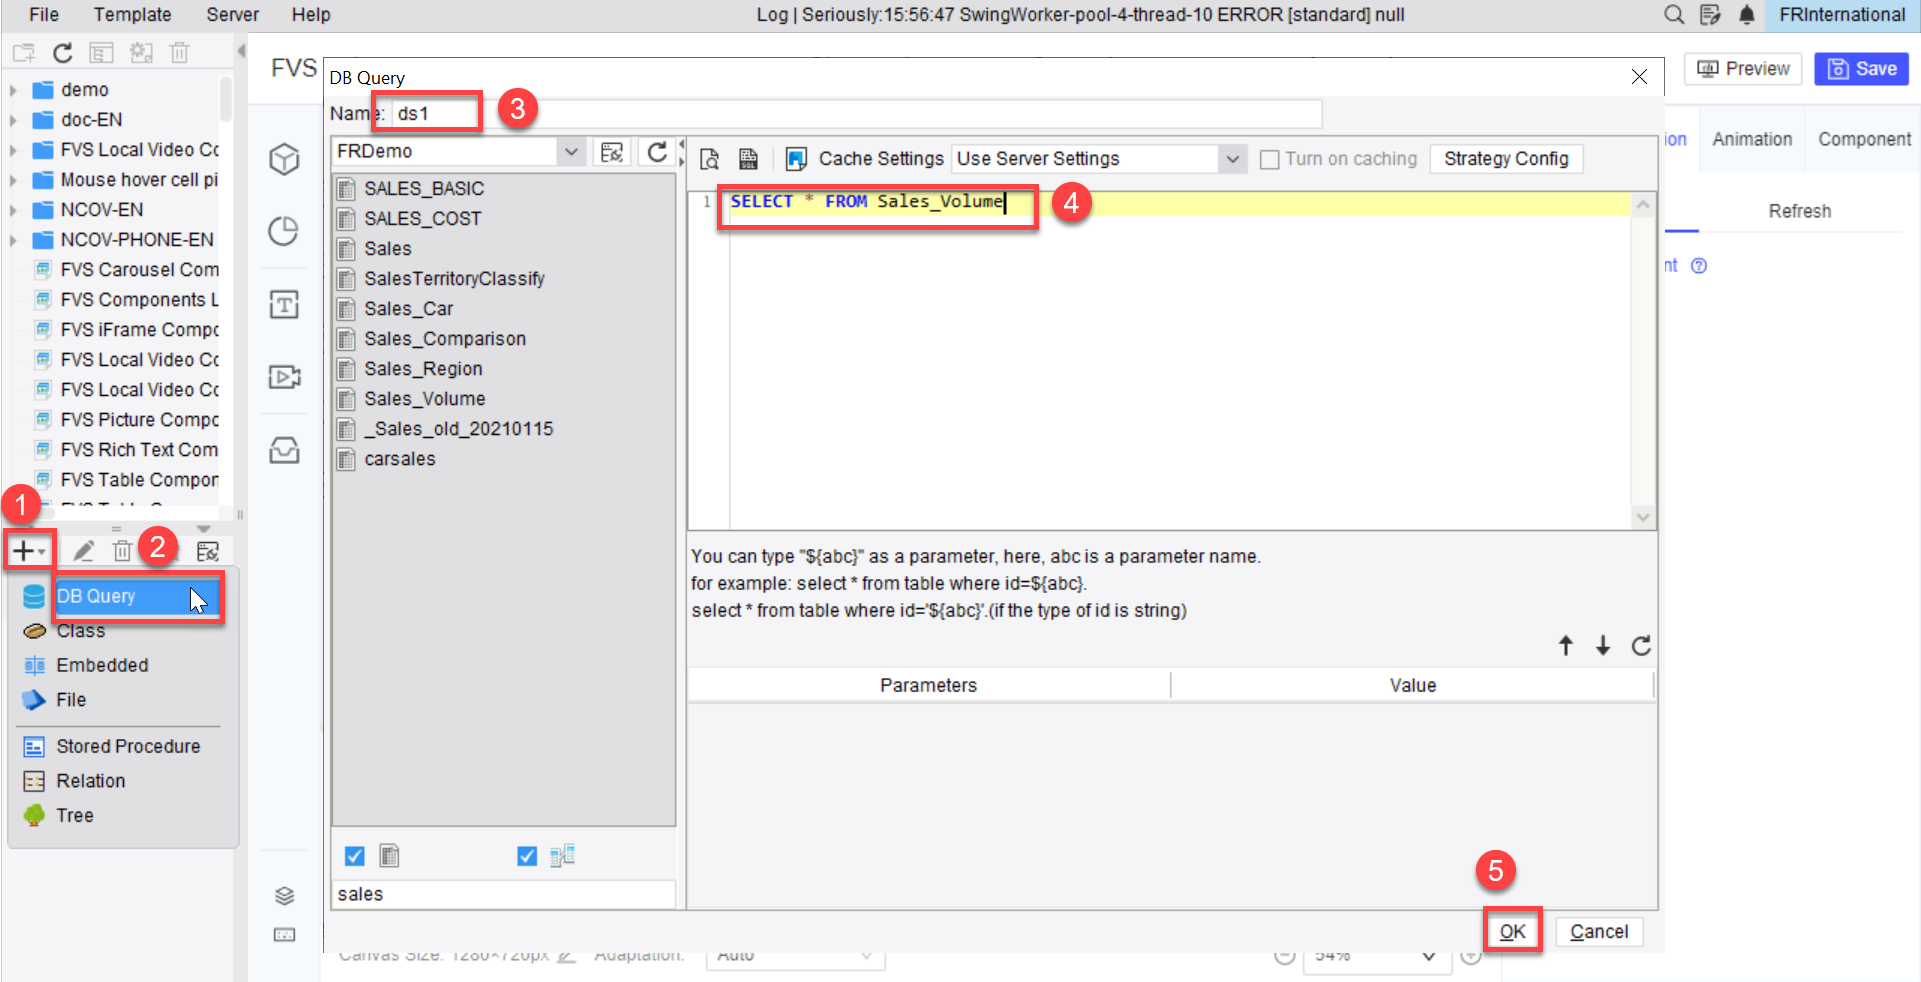The height and width of the screenshot is (982, 1921).
Task: Click the Save button
Action: (1862, 69)
